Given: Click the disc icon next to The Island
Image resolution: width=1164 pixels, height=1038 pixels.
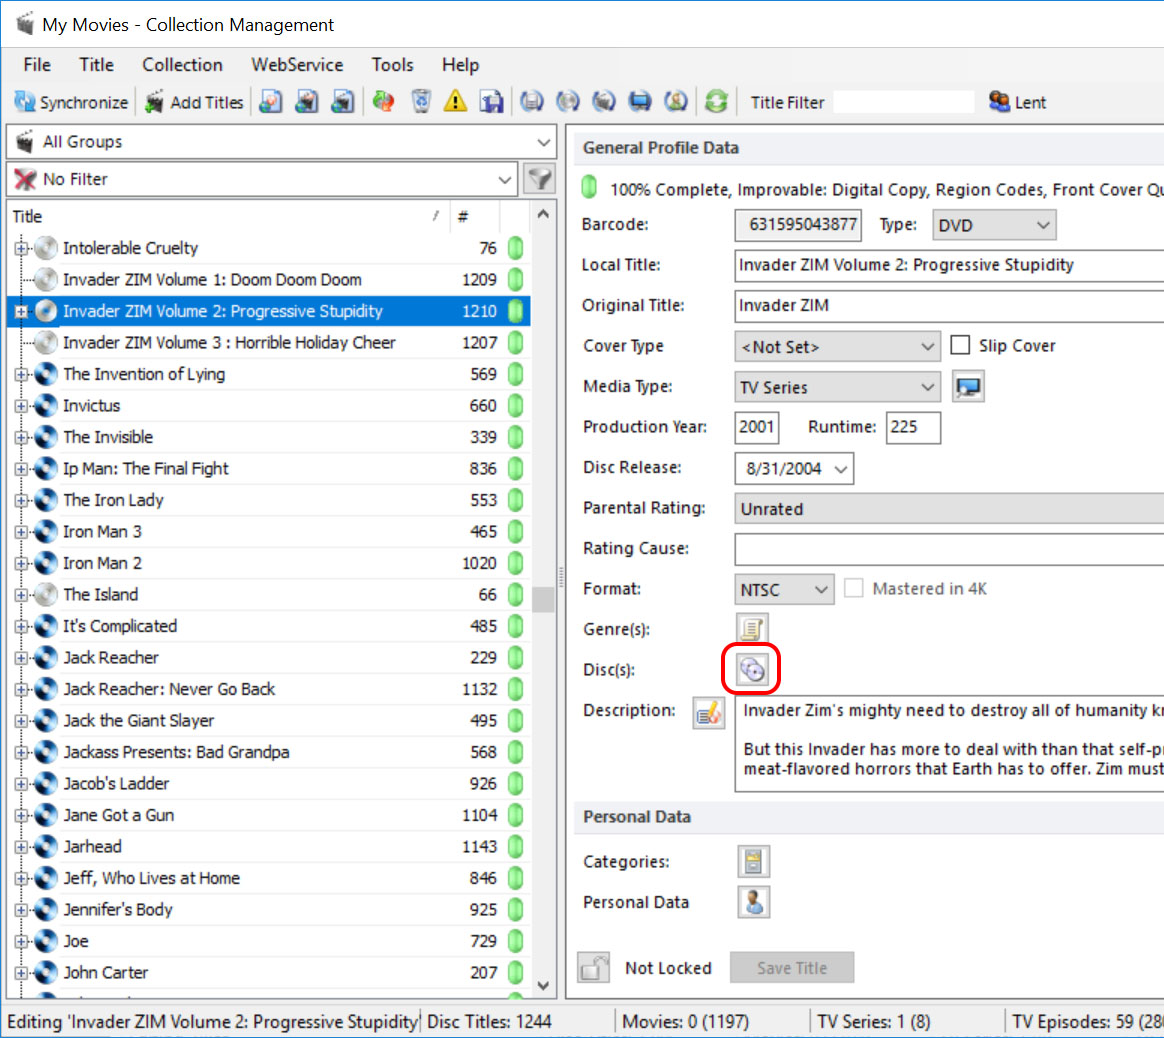Looking at the screenshot, I should click(46, 595).
